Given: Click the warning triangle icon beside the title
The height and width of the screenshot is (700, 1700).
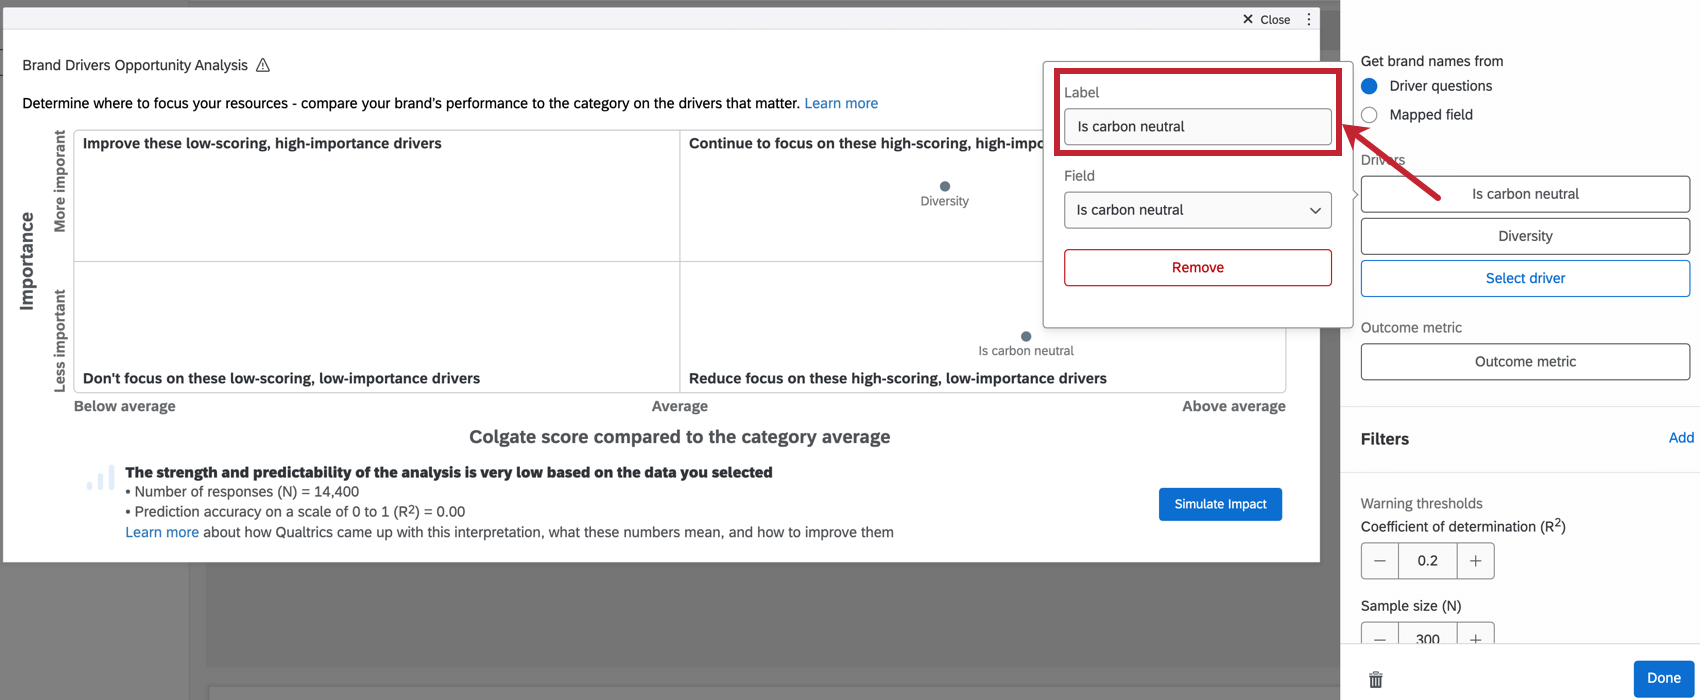Looking at the screenshot, I should coord(263,65).
